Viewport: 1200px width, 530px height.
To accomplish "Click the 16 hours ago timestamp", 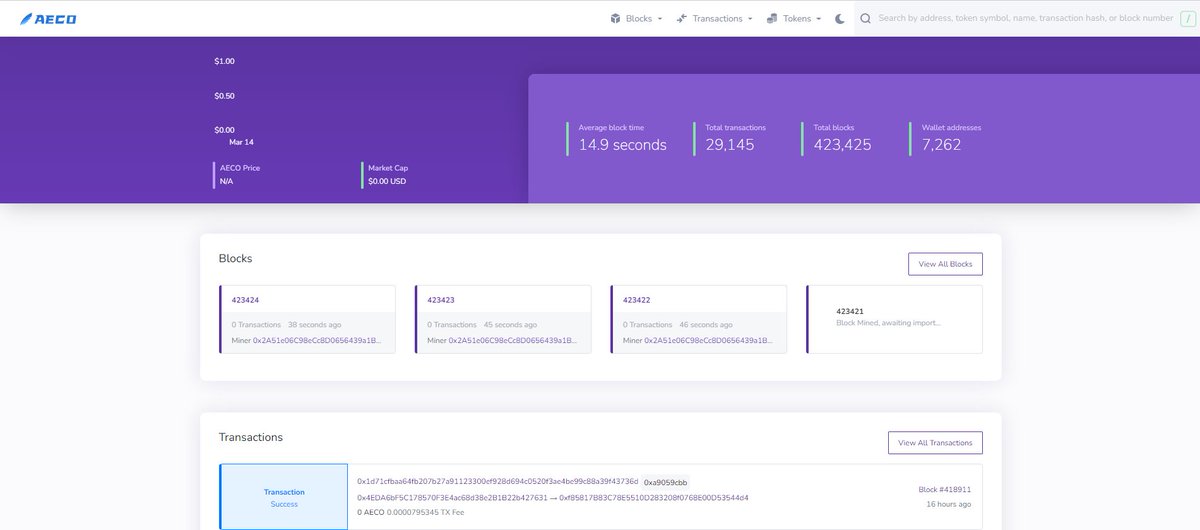I will click(948, 504).
